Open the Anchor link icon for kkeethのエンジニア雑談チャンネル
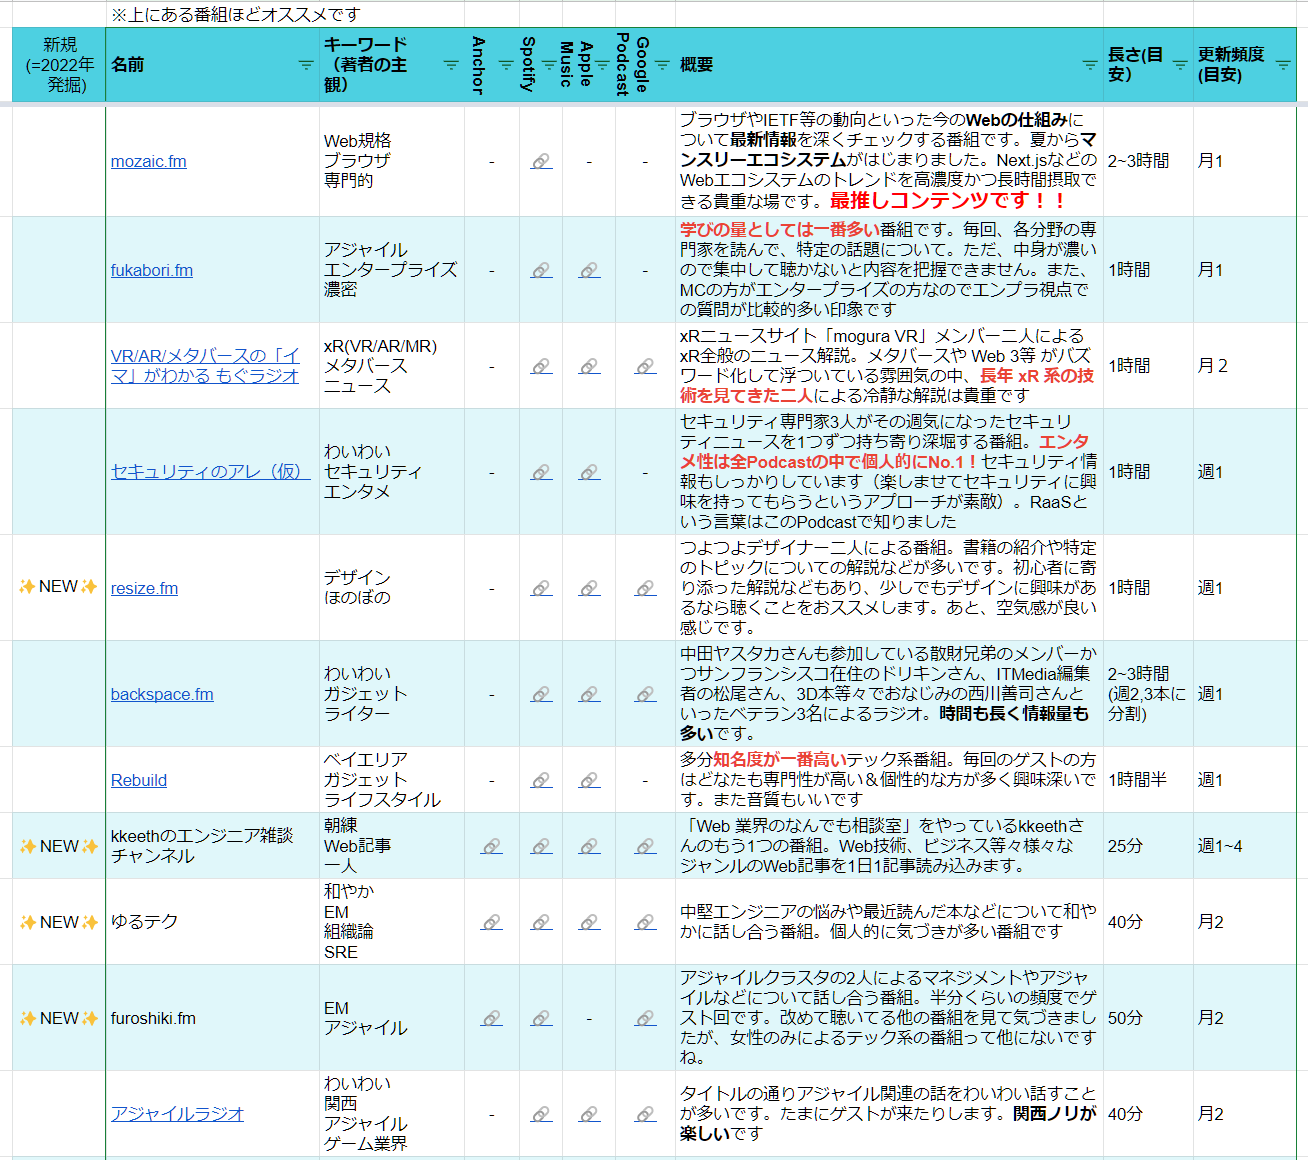Image resolution: width=1308 pixels, height=1160 pixels. tap(491, 845)
